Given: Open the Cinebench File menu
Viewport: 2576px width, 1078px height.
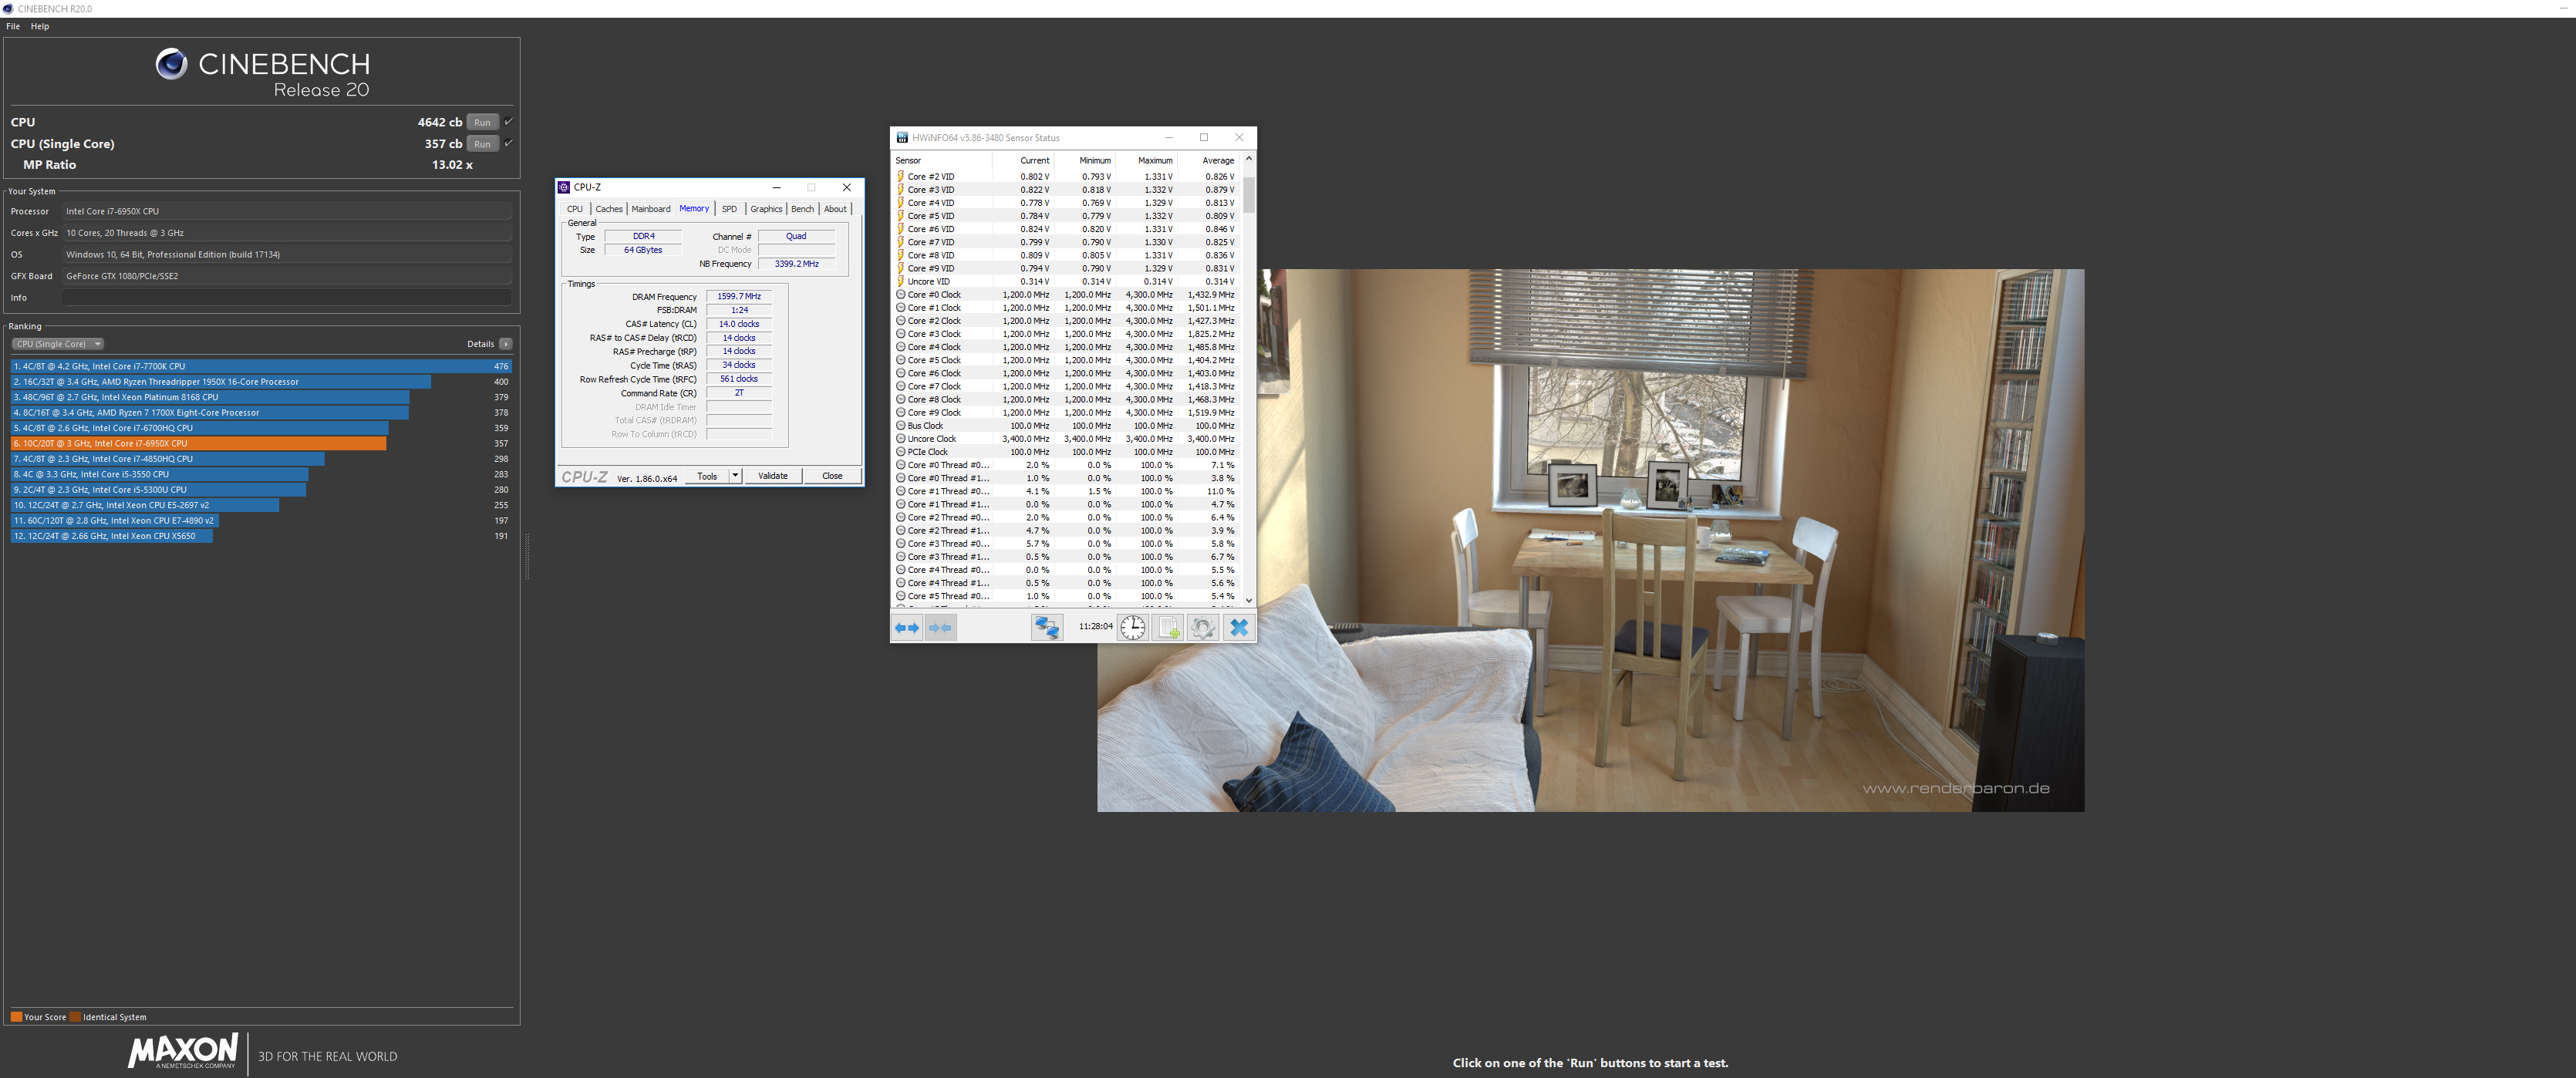Looking at the screenshot, I should tap(13, 26).
